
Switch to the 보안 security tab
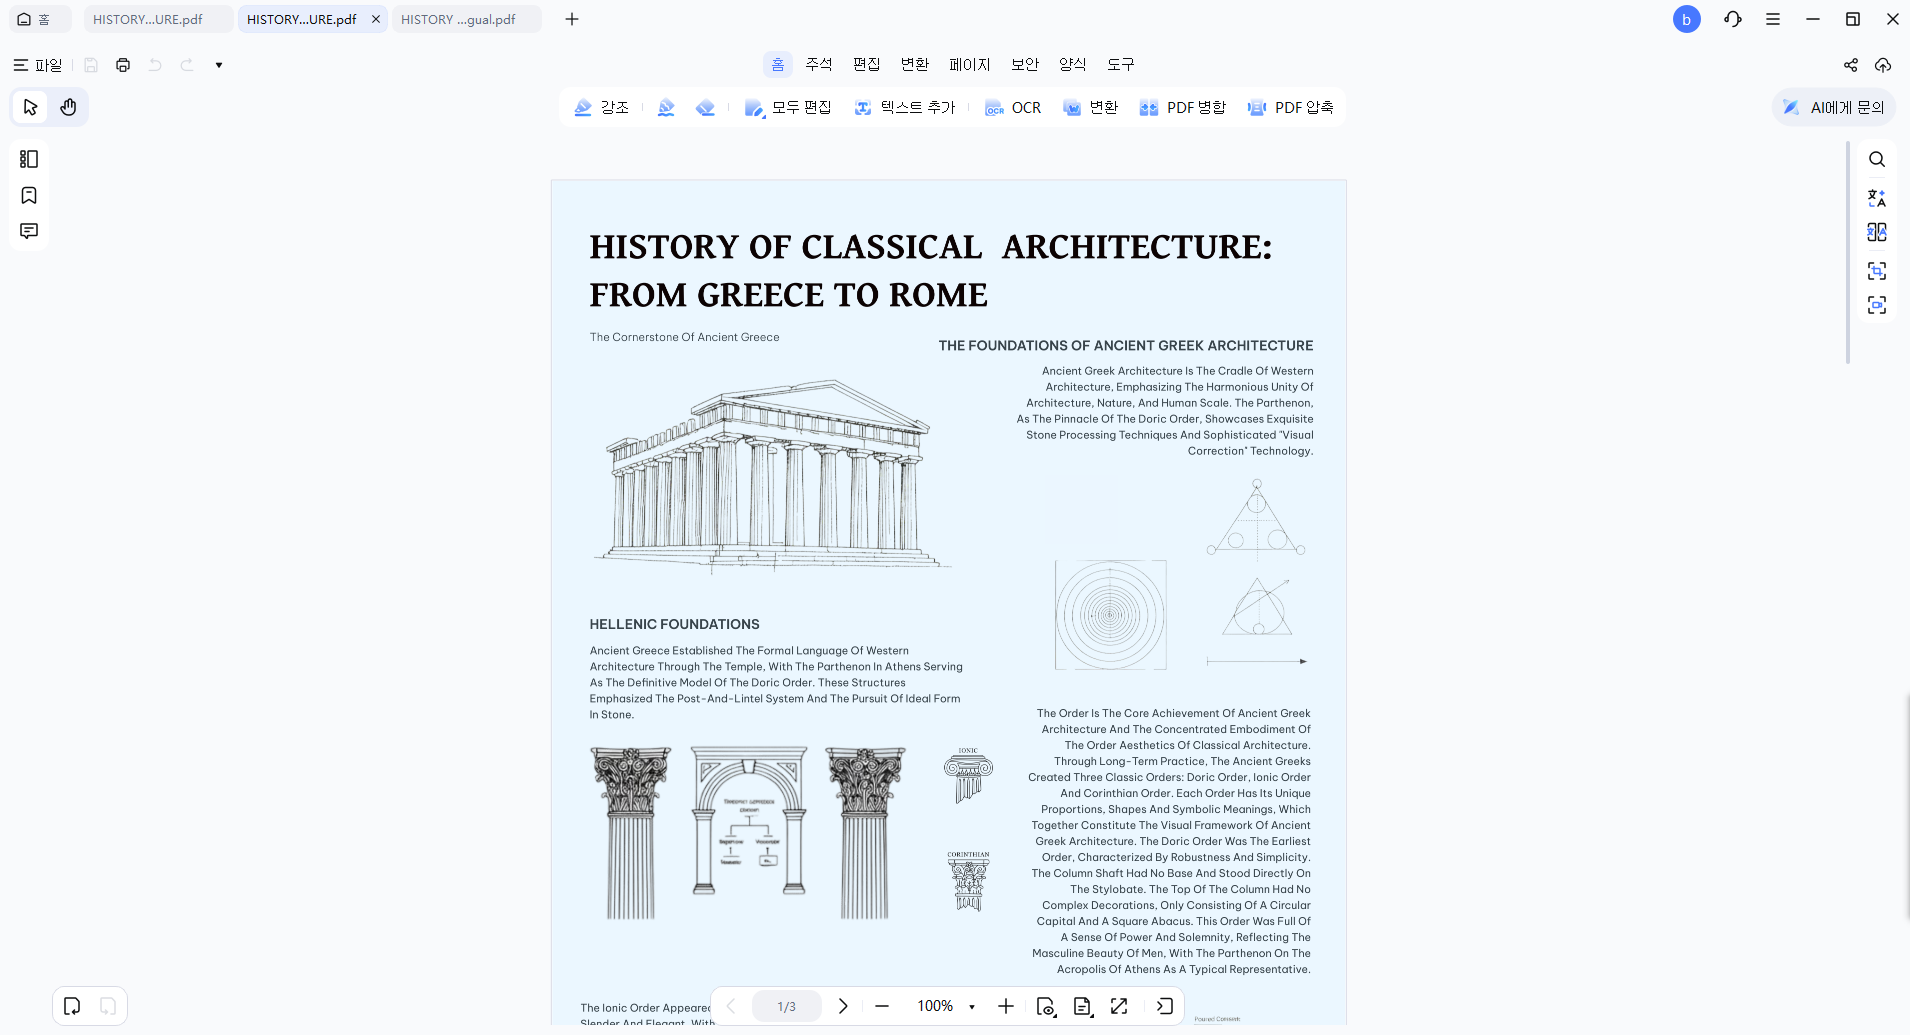(1025, 65)
